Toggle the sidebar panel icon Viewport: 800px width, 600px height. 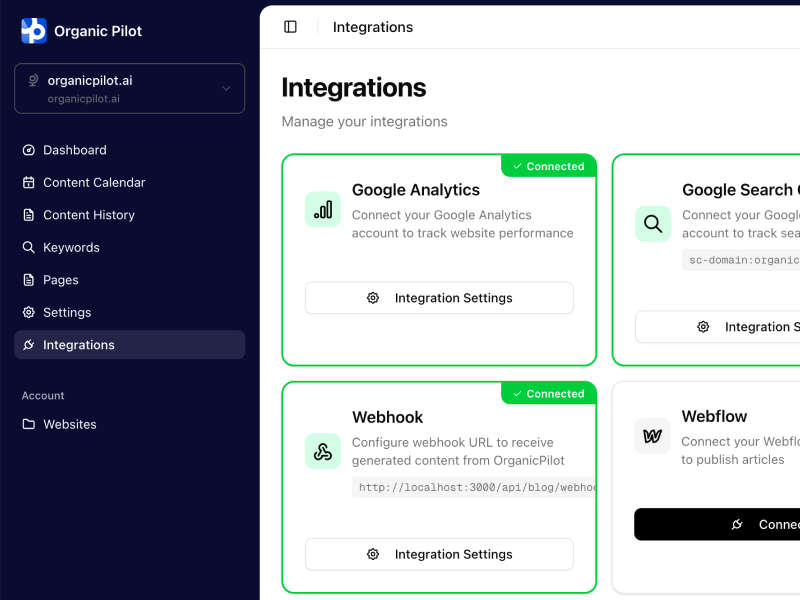tap(290, 27)
